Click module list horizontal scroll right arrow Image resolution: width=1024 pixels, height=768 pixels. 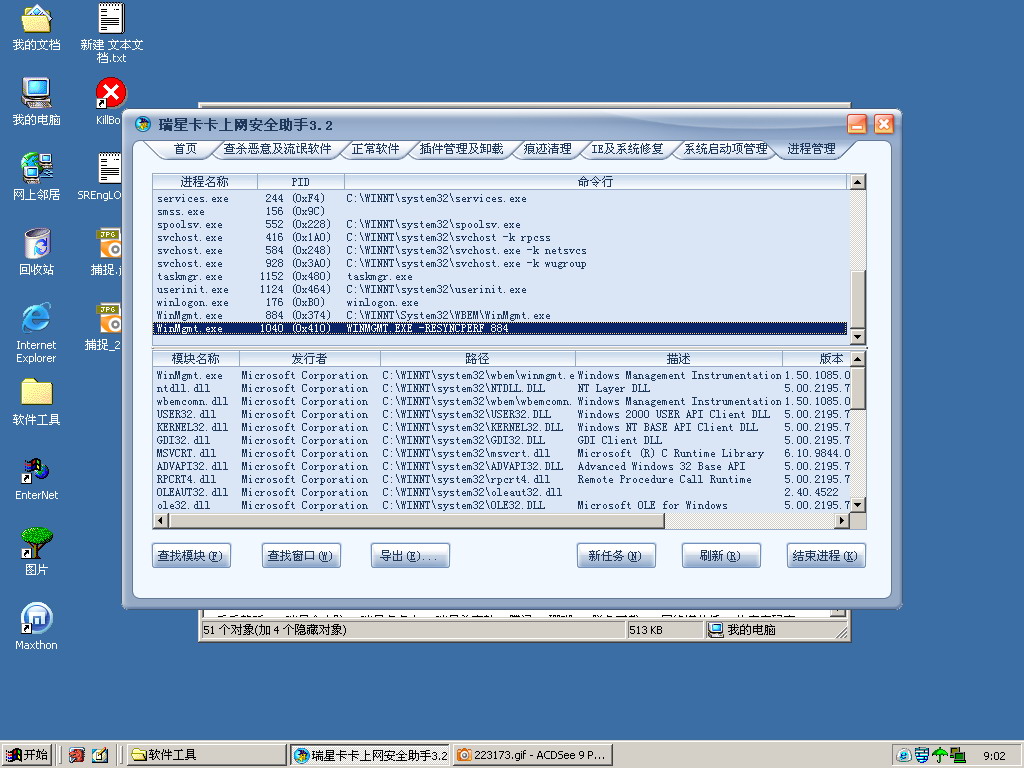[x=842, y=520]
